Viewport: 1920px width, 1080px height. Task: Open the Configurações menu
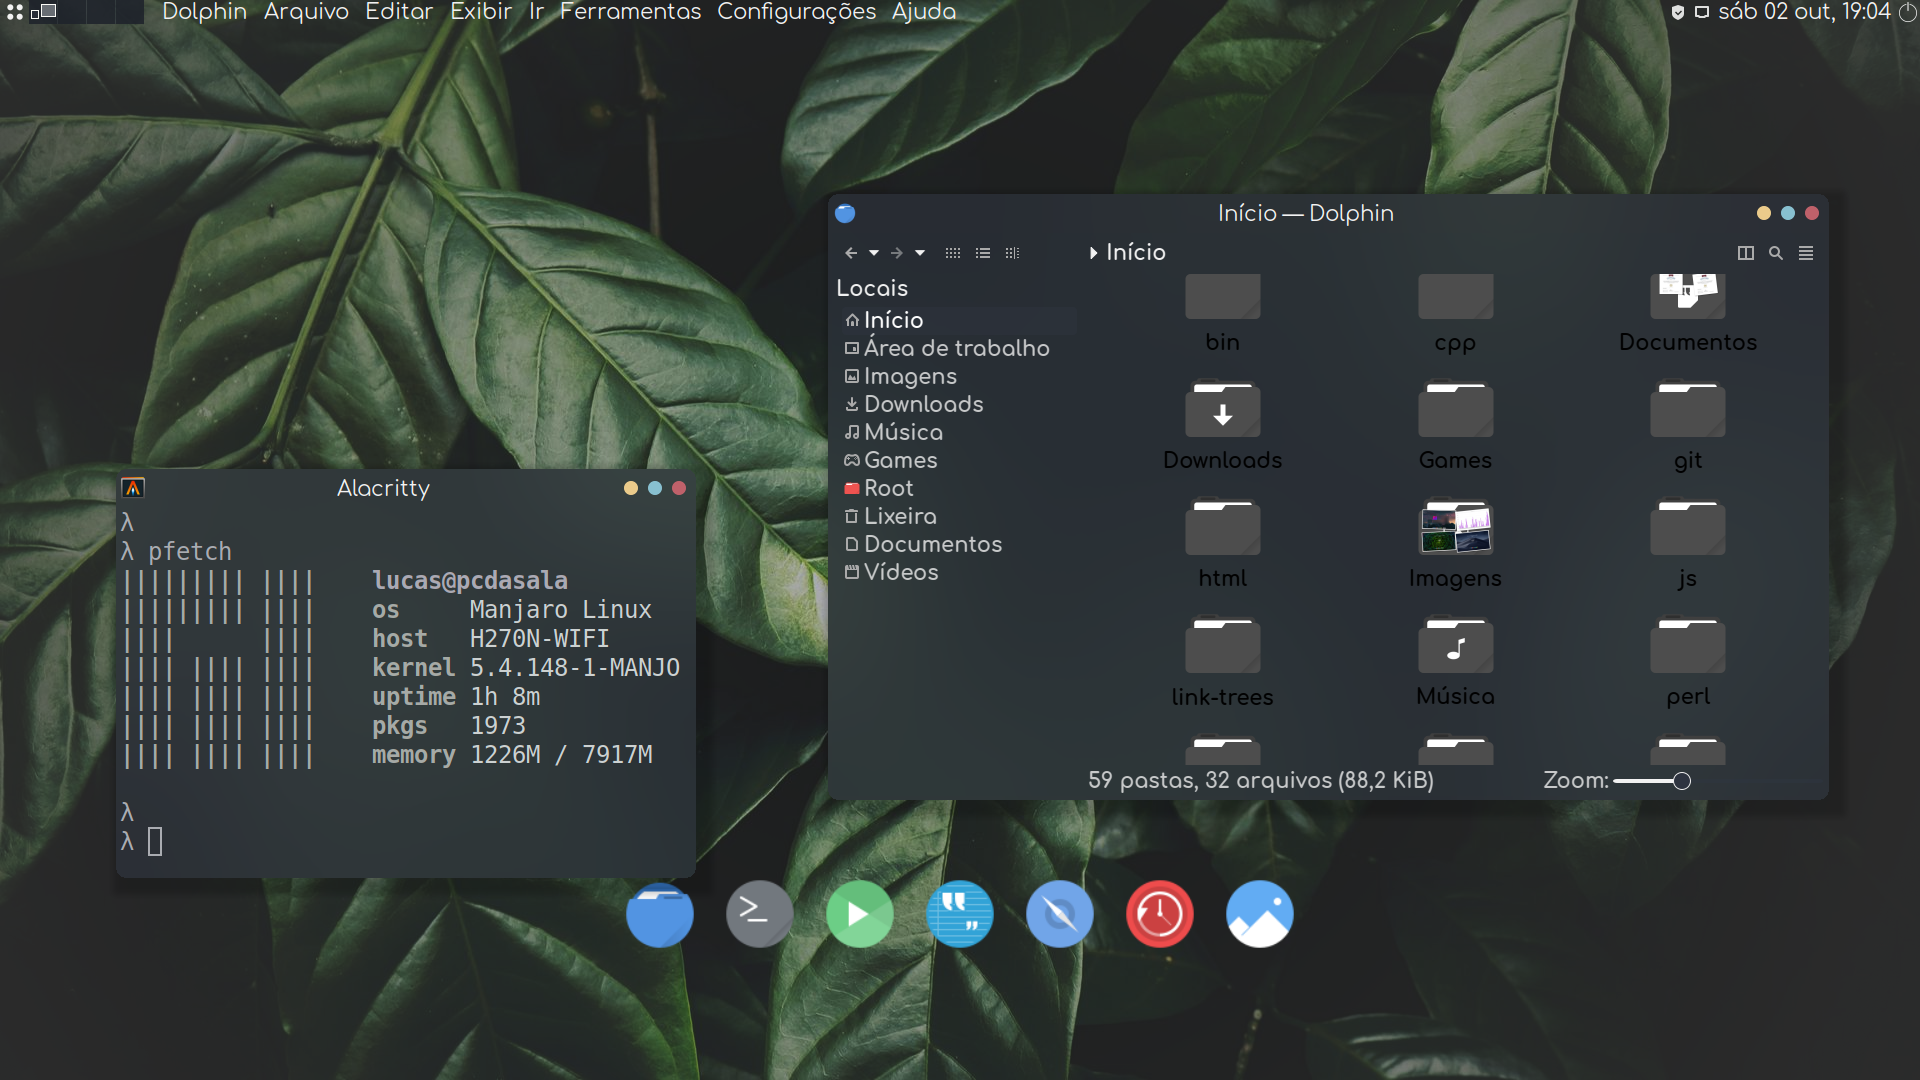point(796,12)
